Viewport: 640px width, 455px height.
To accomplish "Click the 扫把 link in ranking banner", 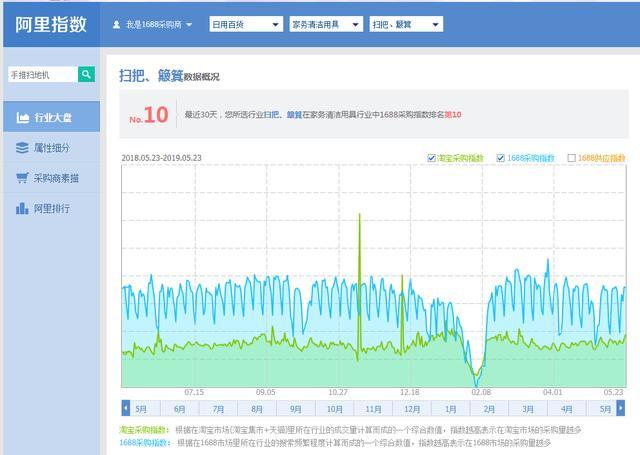I will (x=271, y=115).
